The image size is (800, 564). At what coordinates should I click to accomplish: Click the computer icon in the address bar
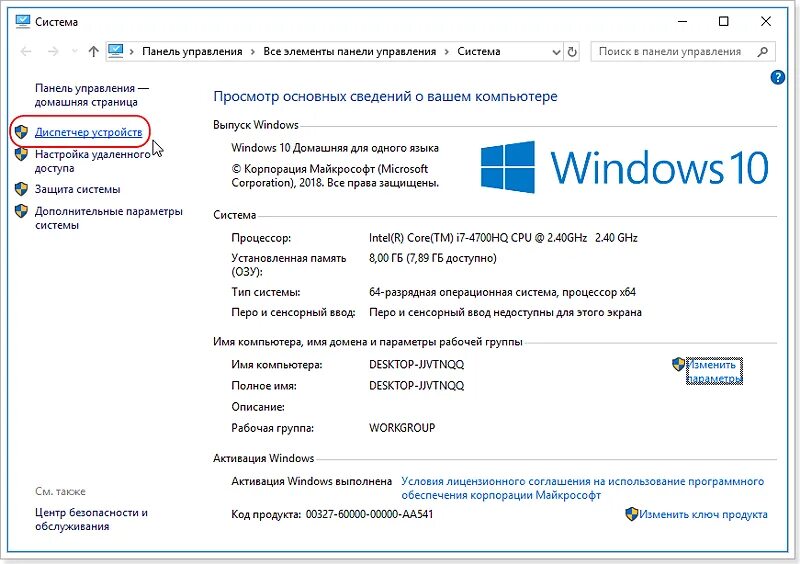[x=116, y=51]
